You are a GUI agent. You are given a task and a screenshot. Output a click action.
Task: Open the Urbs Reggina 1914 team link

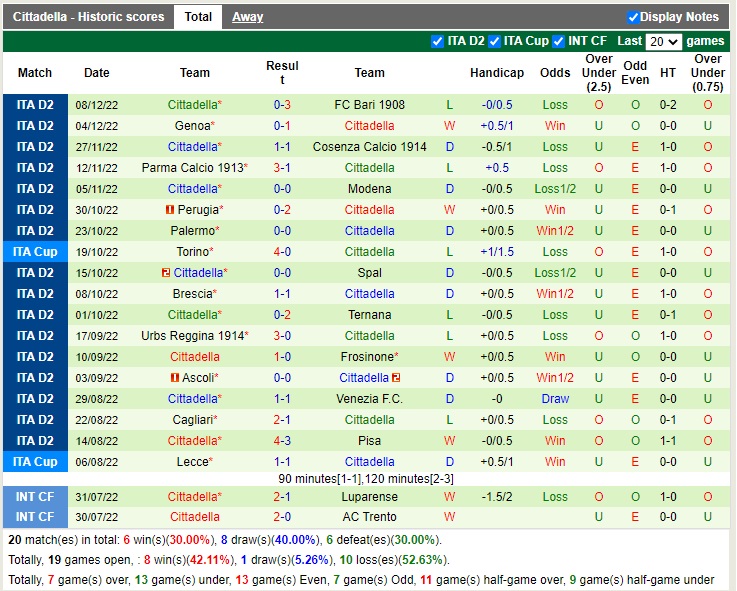[x=192, y=336]
